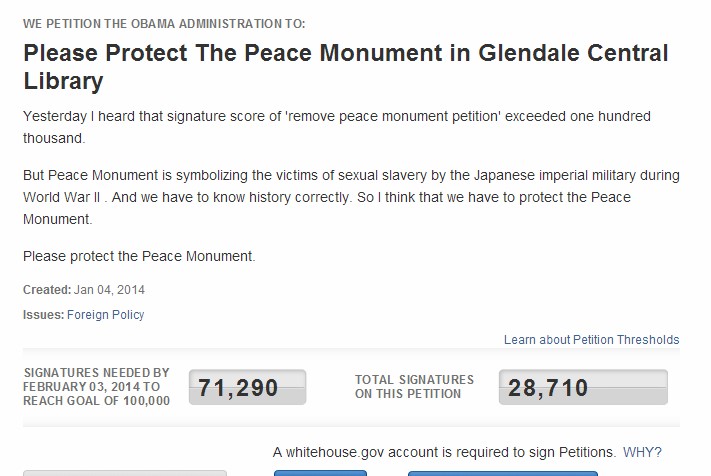Click the 'Created:' bold label
711x476 pixels.
click(x=47, y=290)
